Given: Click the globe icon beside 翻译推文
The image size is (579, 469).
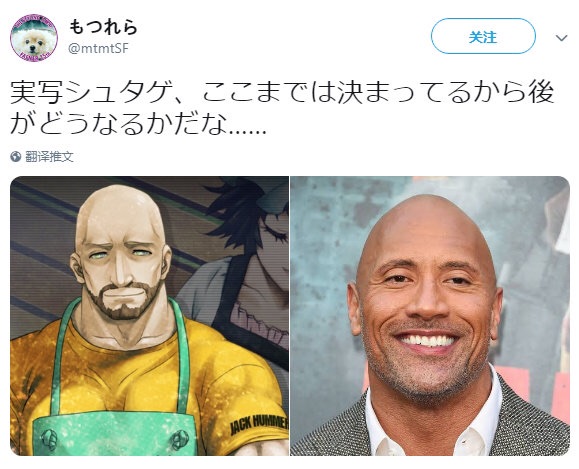Looking at the screenshot, I should tap(16, 157).
